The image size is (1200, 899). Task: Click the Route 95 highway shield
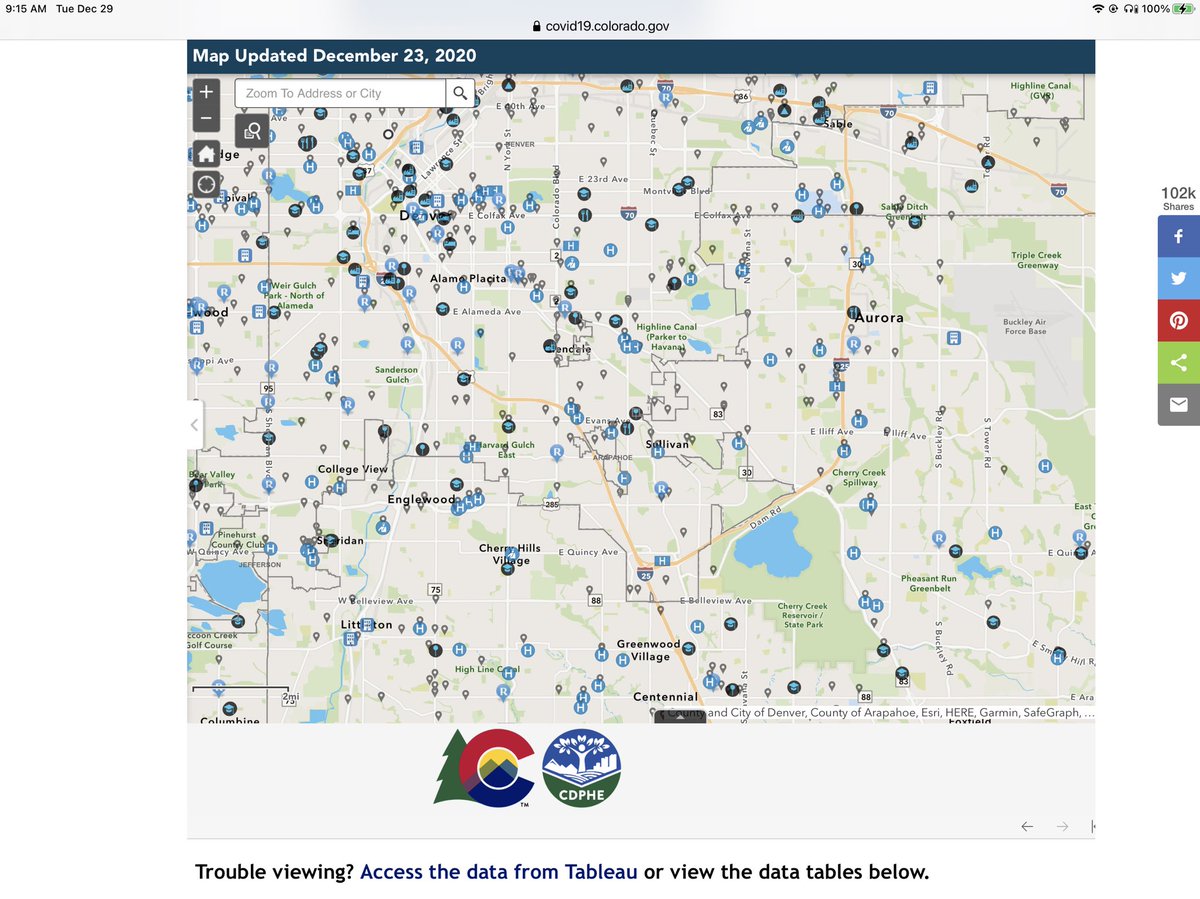click(x=268, y=387)
